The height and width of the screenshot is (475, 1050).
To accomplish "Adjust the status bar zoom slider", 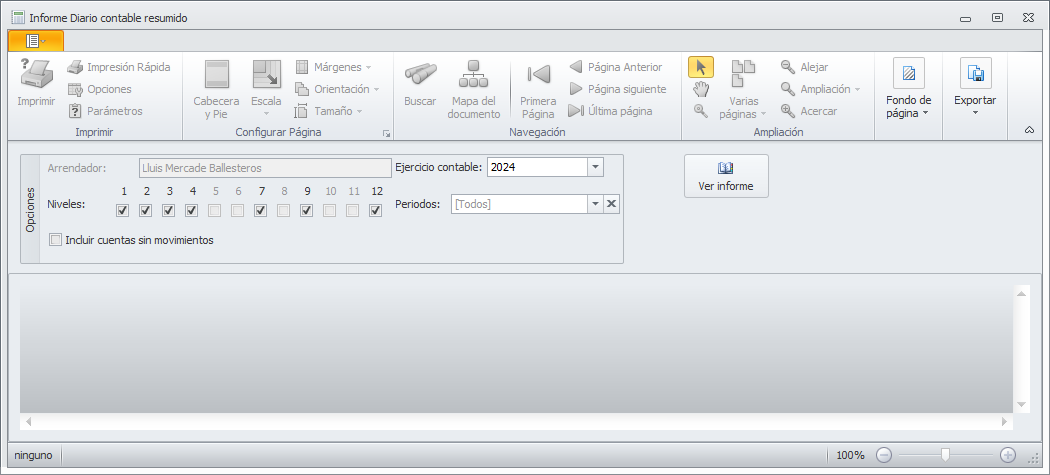I will pos(945,456).
